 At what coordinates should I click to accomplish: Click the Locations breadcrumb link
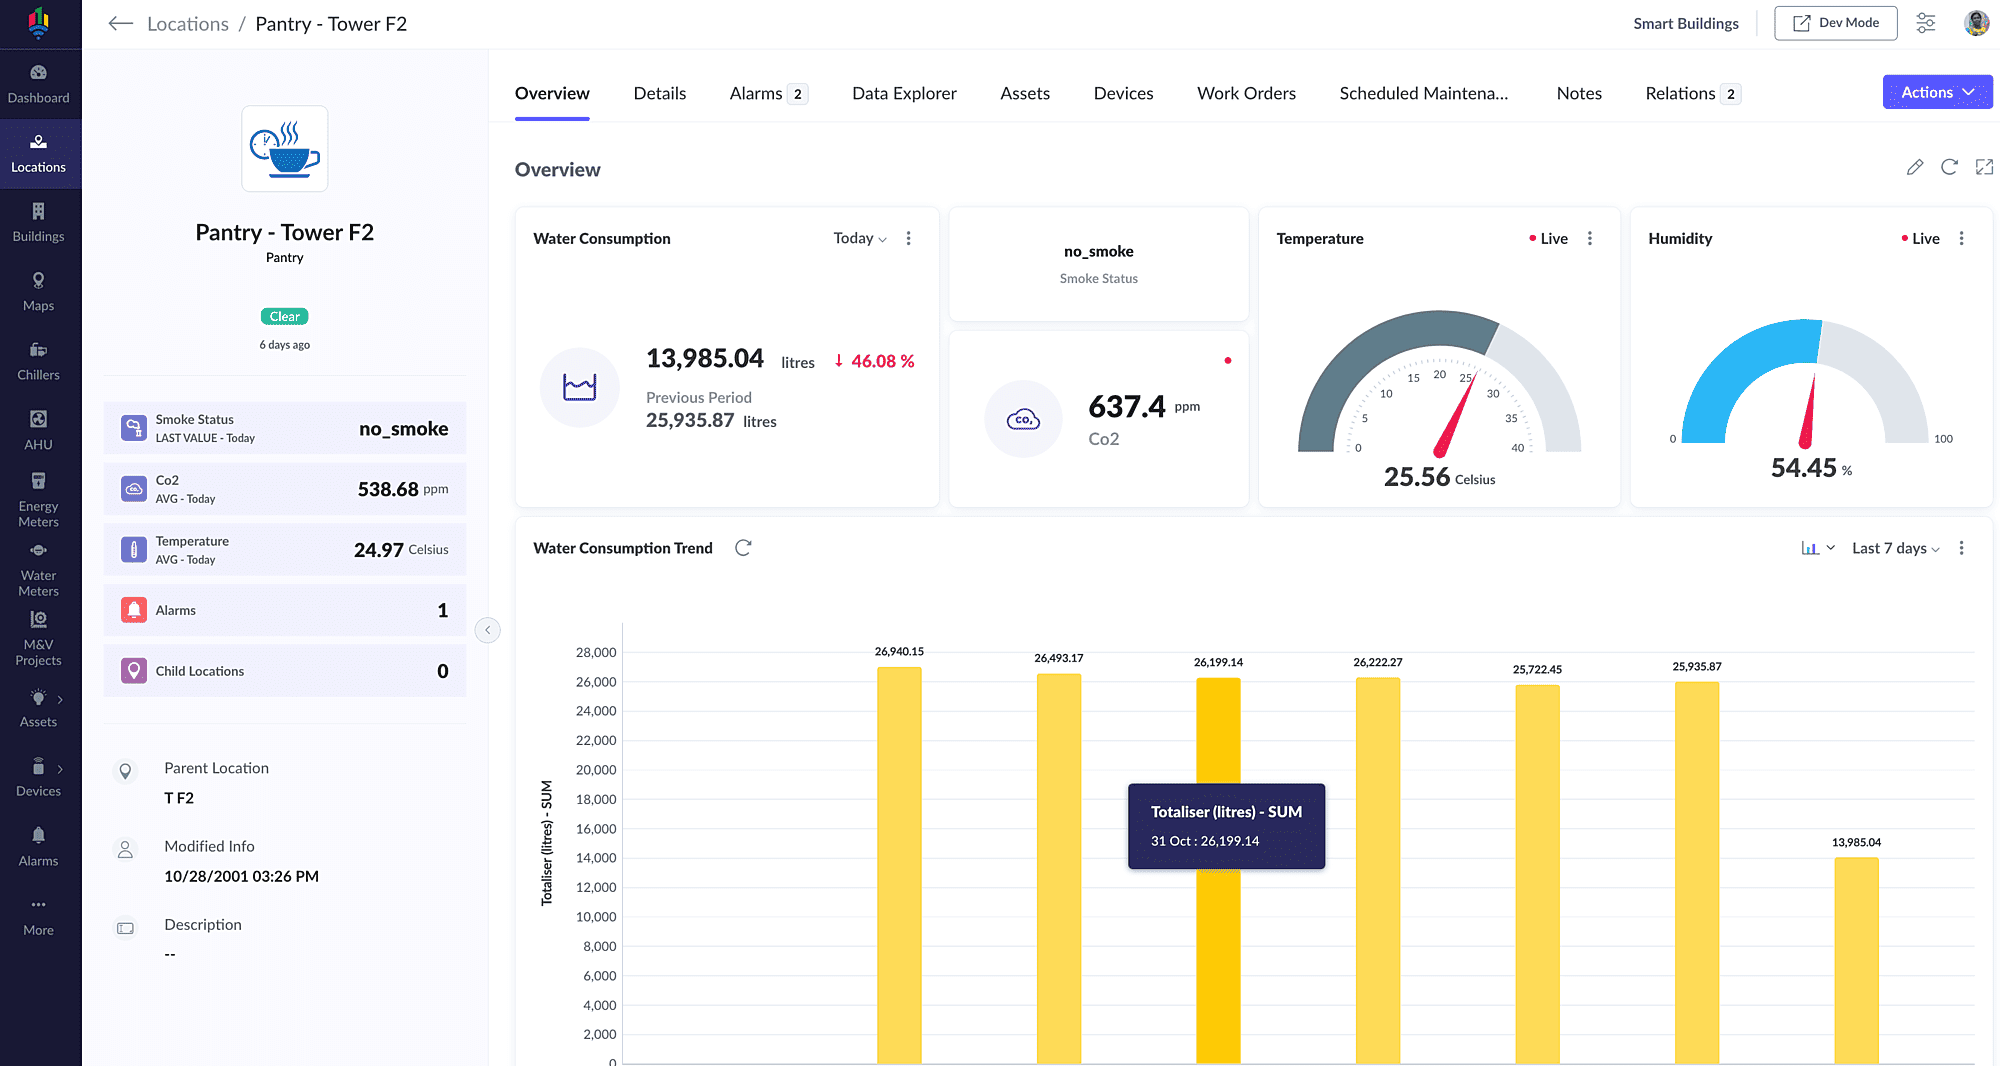tap(188, 24)
